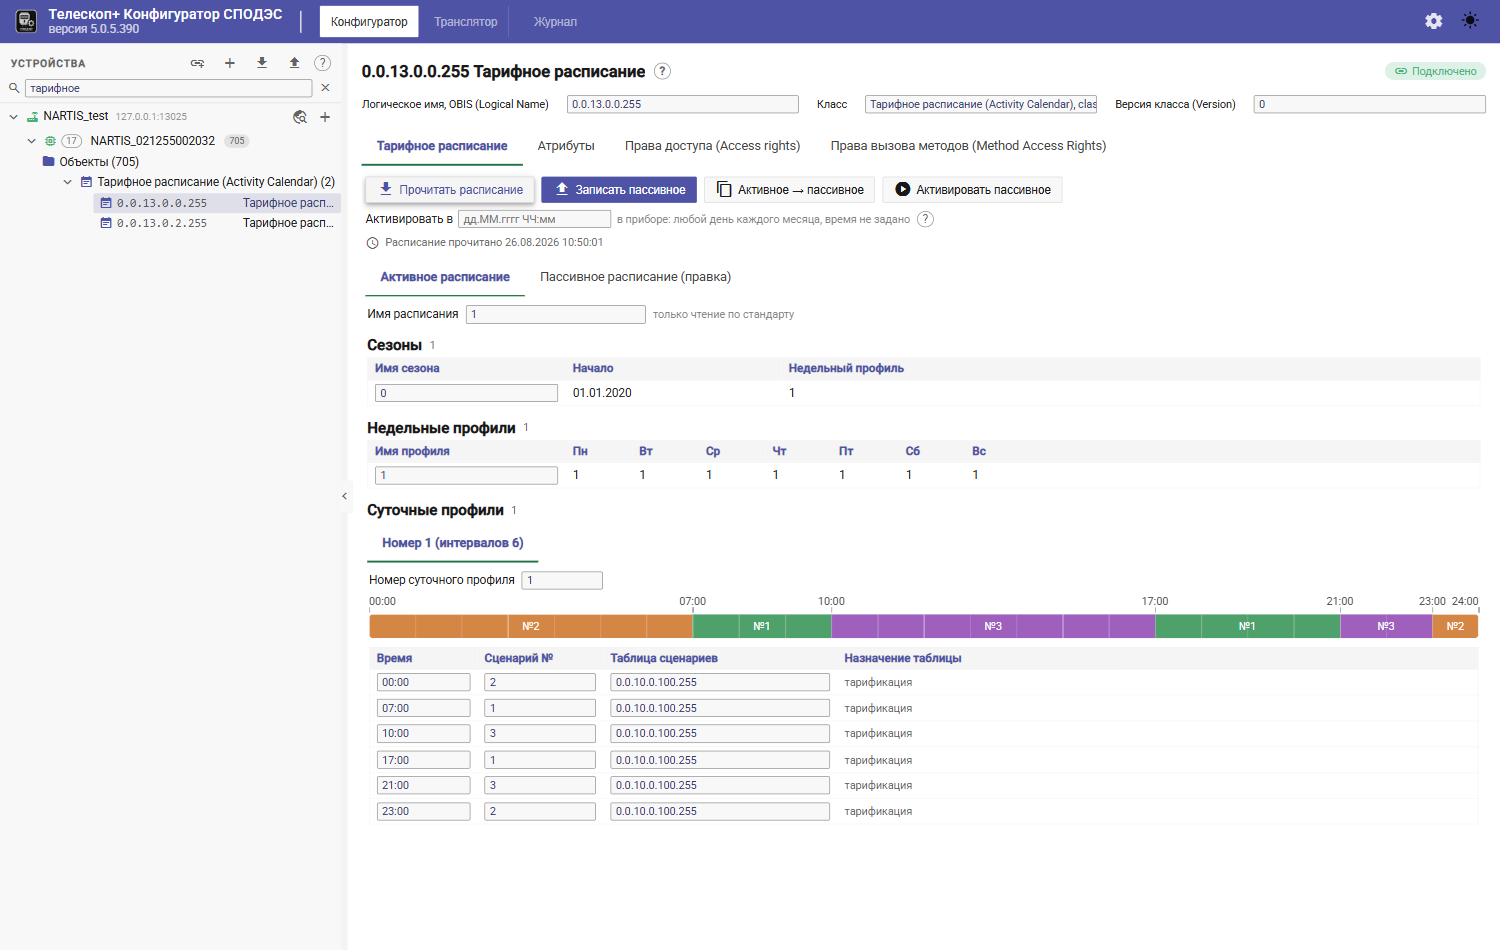Viewport: 1500px width, 950px height.
Task: Click the calendar icon beside Тарифное расписание (Activity Calendar) (2)
Action: pyautogui.click(x=86, y=182)
